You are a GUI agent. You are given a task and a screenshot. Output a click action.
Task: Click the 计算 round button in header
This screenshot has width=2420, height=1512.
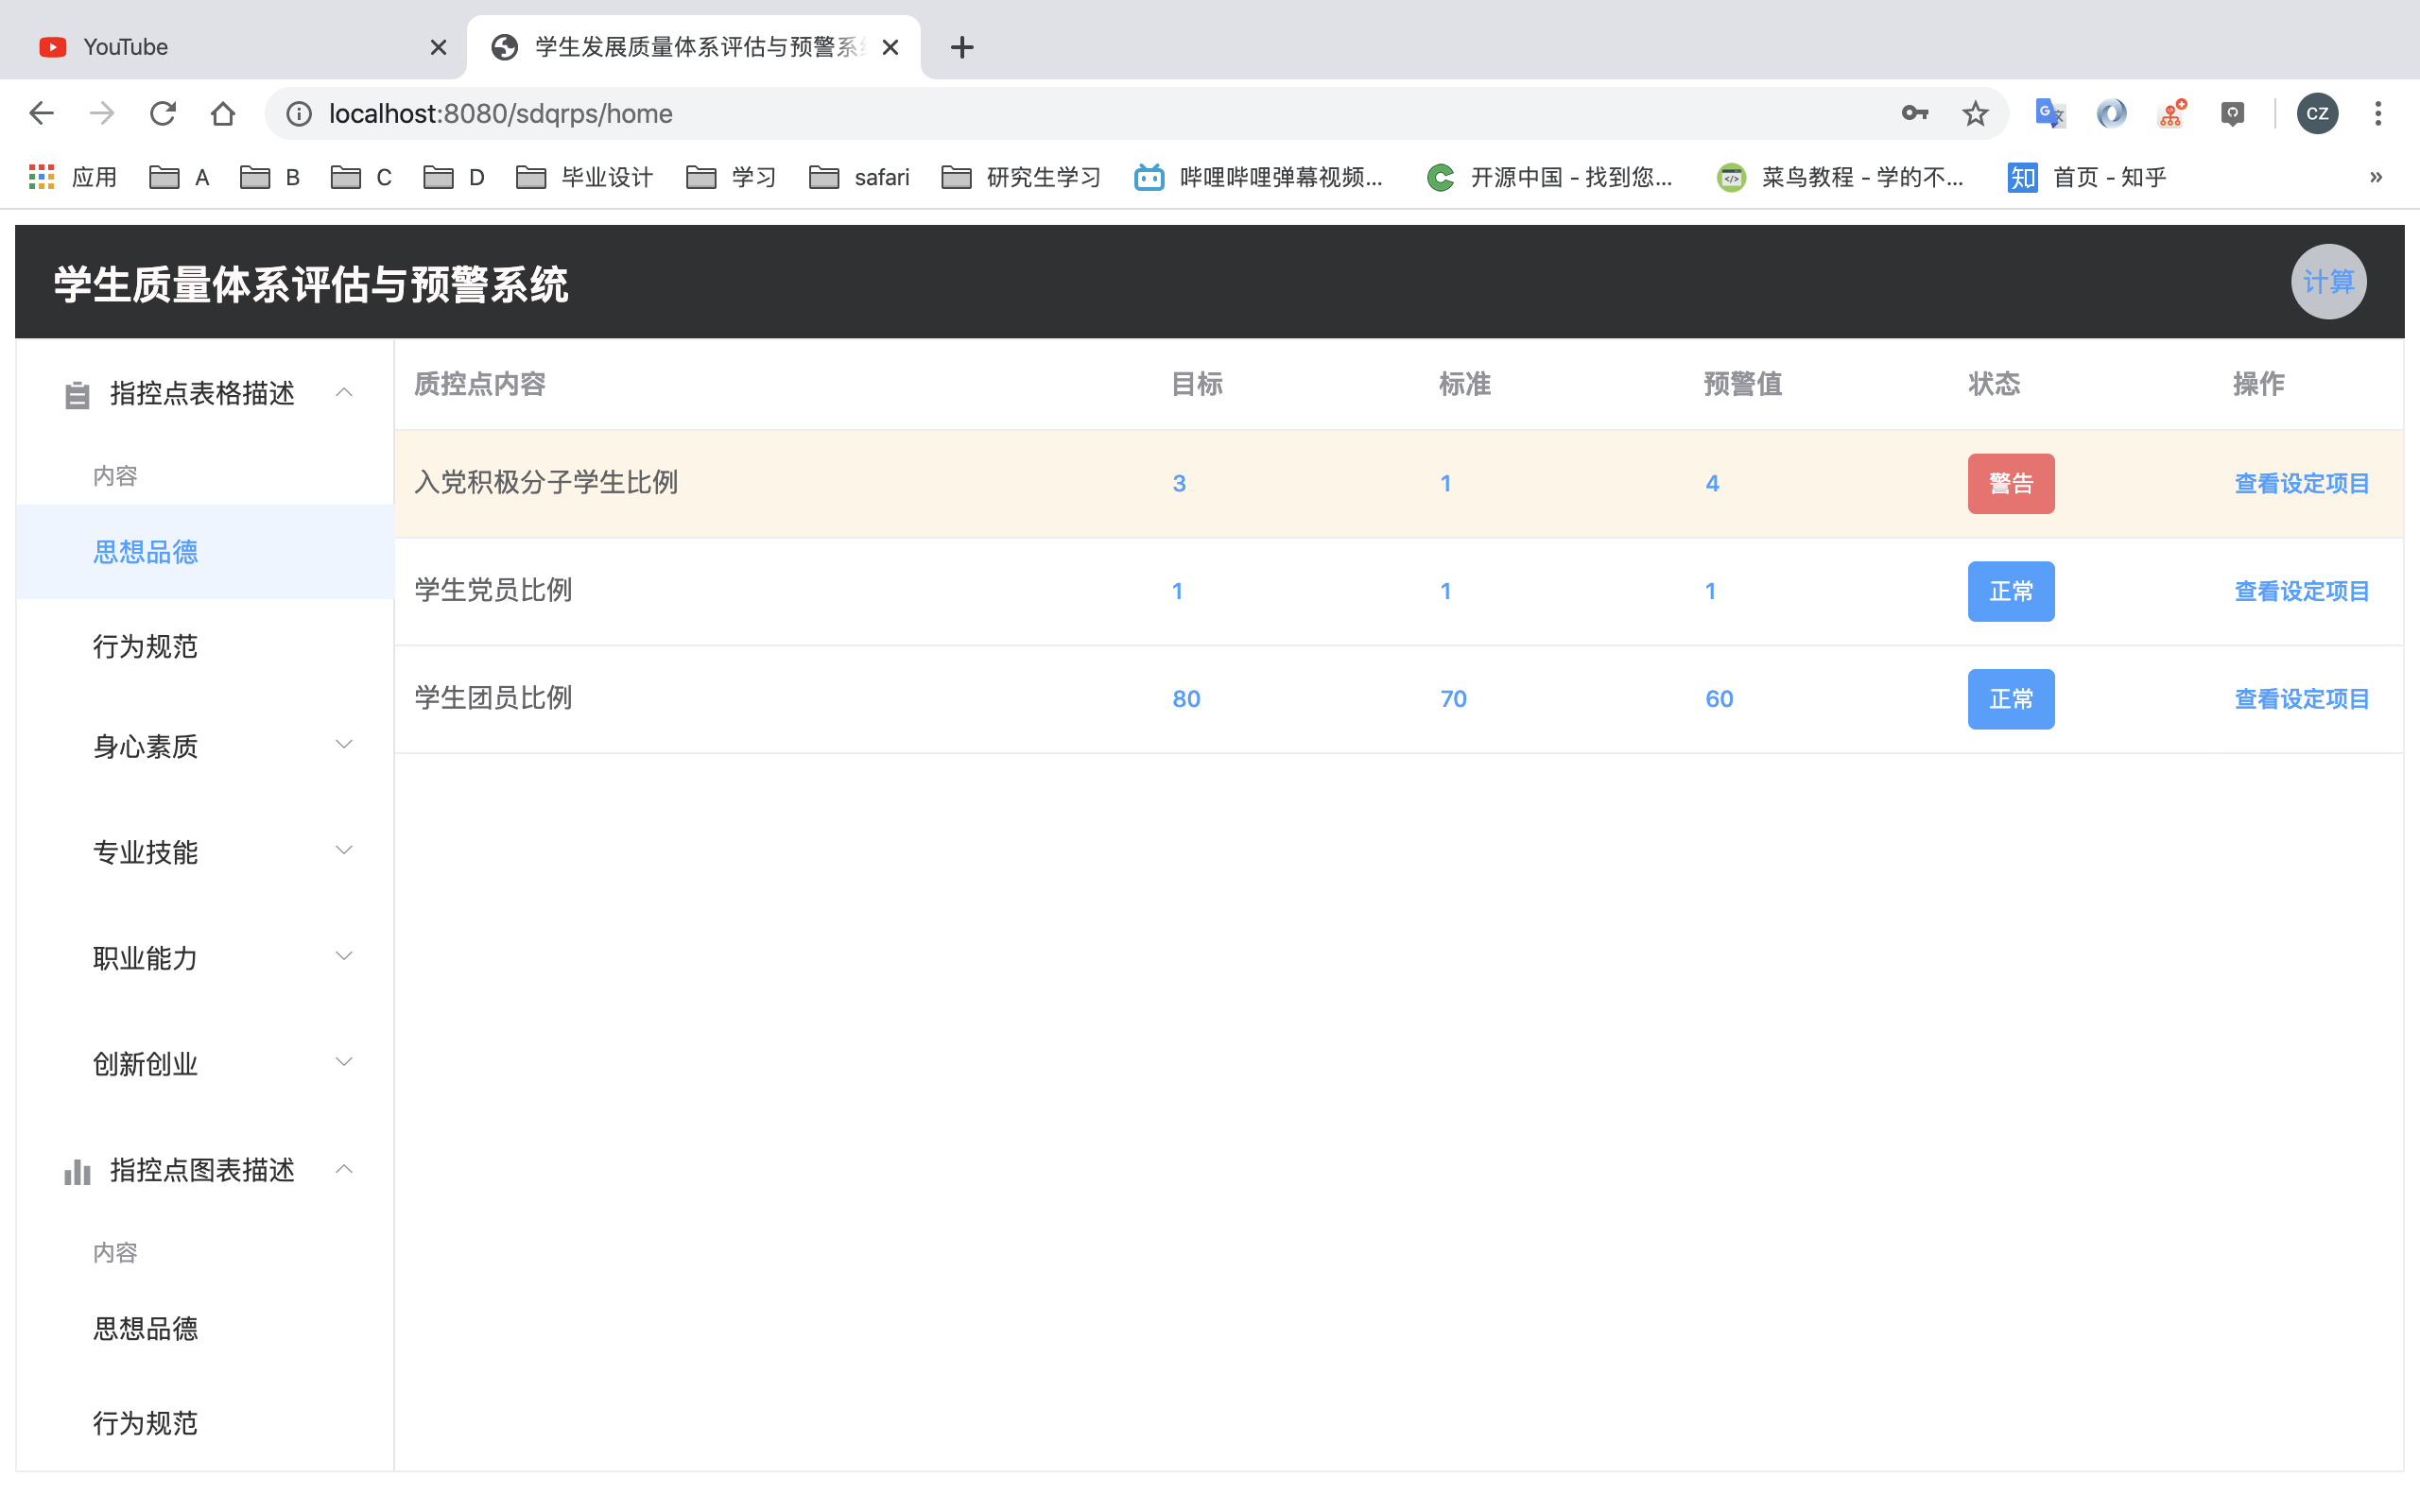(x=2327, y=282)
